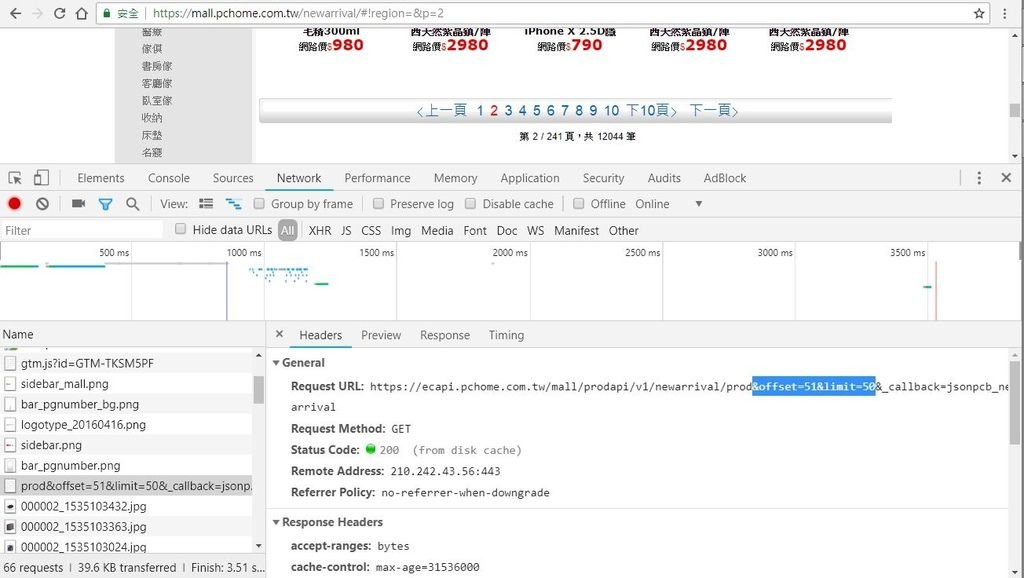Open the AdBlock tab
The height and width of the screenshot is (578, 1024).
click(x=724, y=178)
